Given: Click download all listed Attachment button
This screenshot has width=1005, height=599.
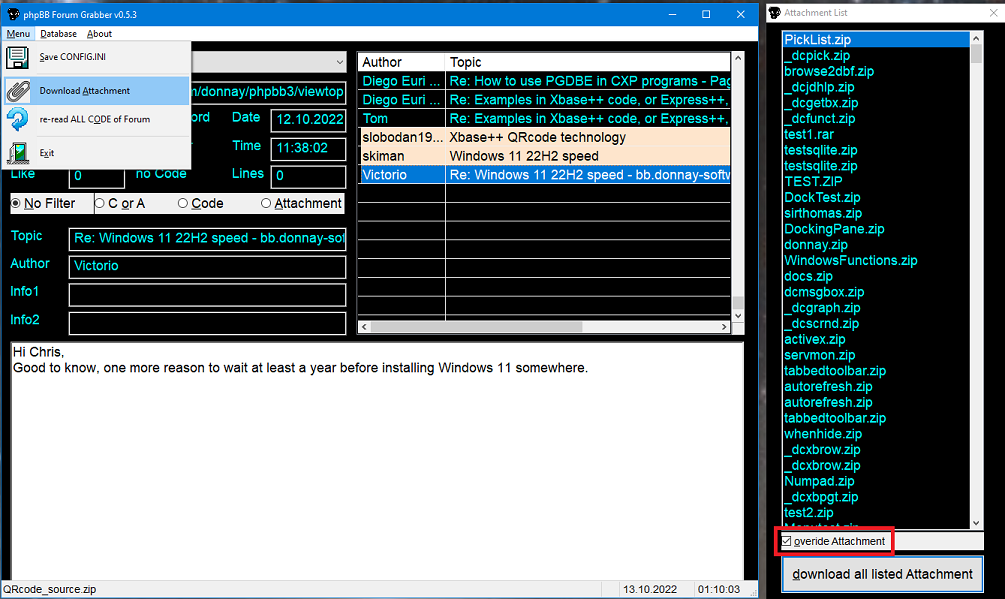Looking at the screenshot, I should (x=883, y=574).
